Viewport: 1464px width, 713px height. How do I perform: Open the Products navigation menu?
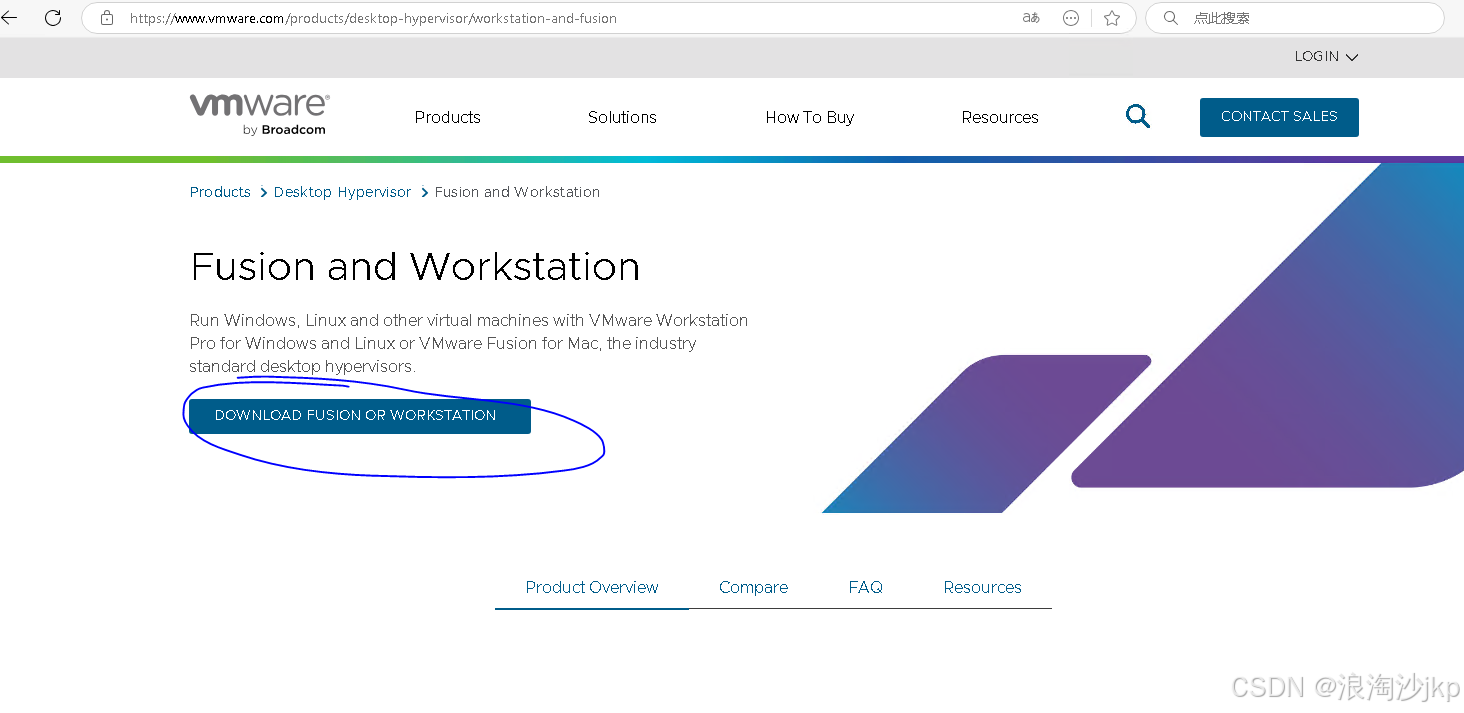(x=448, y=117)
